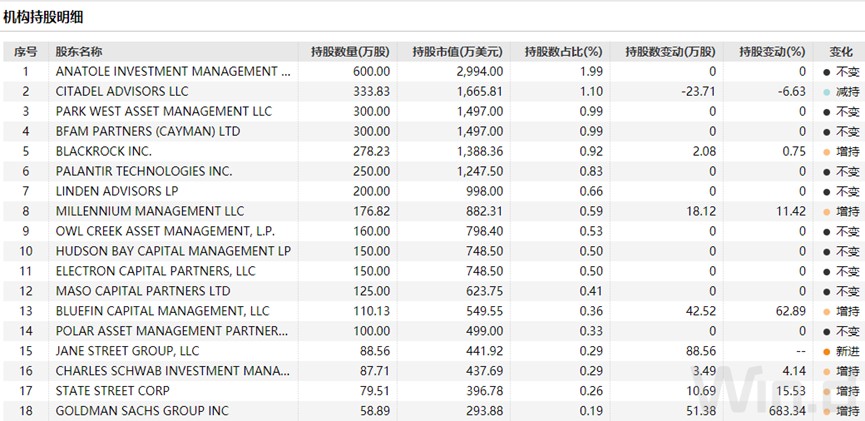Select holding value 1,388.36
The height and width of the screenshot is (421, 865).
(480, 151)
